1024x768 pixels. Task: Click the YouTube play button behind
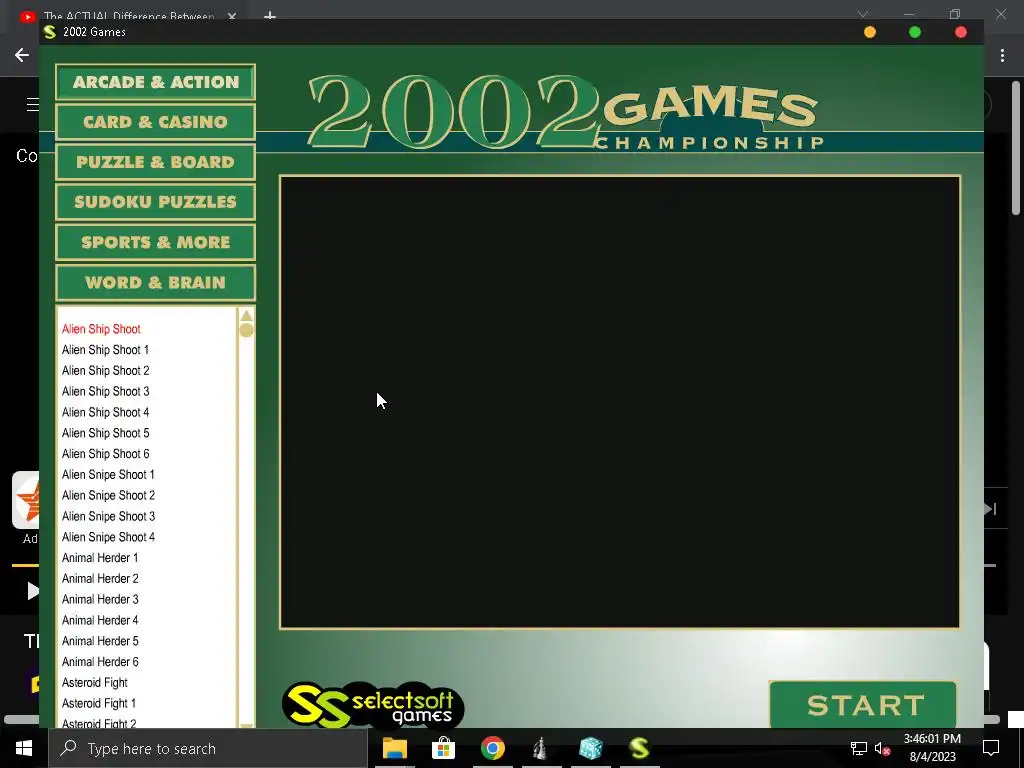point(32,591)
